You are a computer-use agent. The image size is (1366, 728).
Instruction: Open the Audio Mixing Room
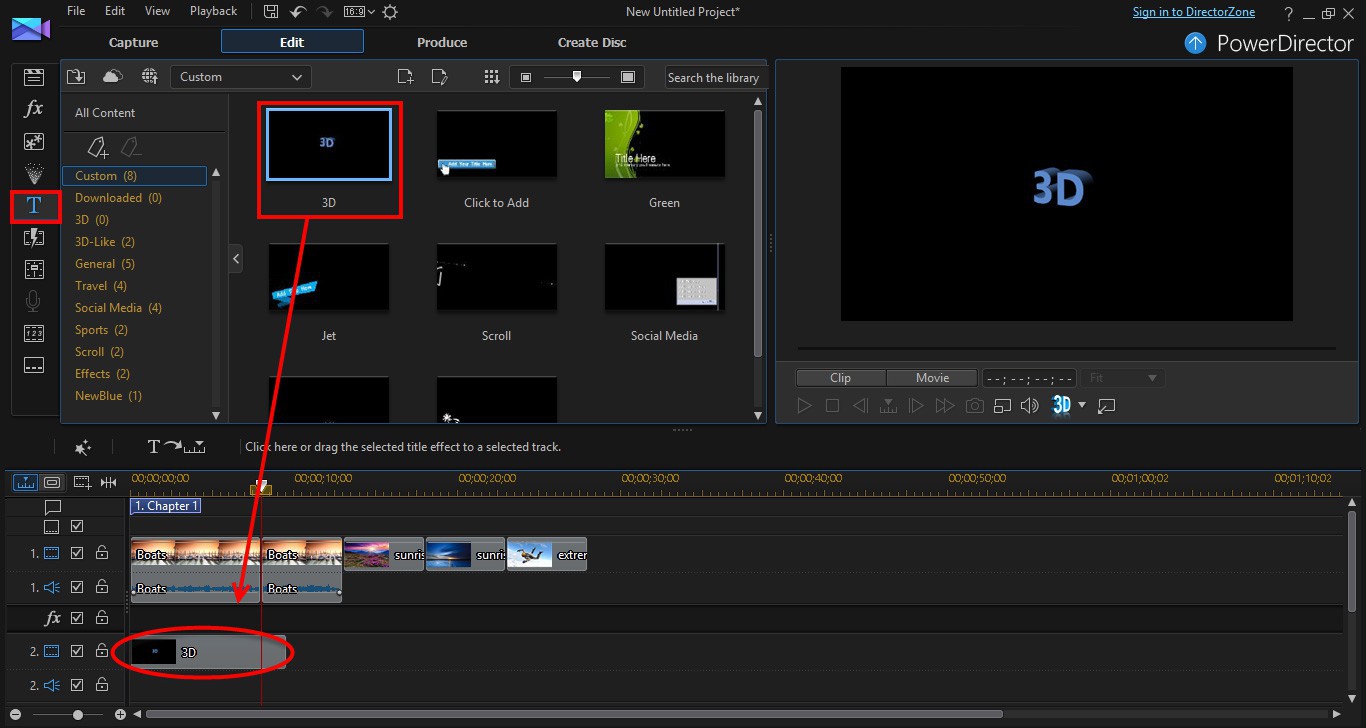pyautogui.click(x=34, y=269)
